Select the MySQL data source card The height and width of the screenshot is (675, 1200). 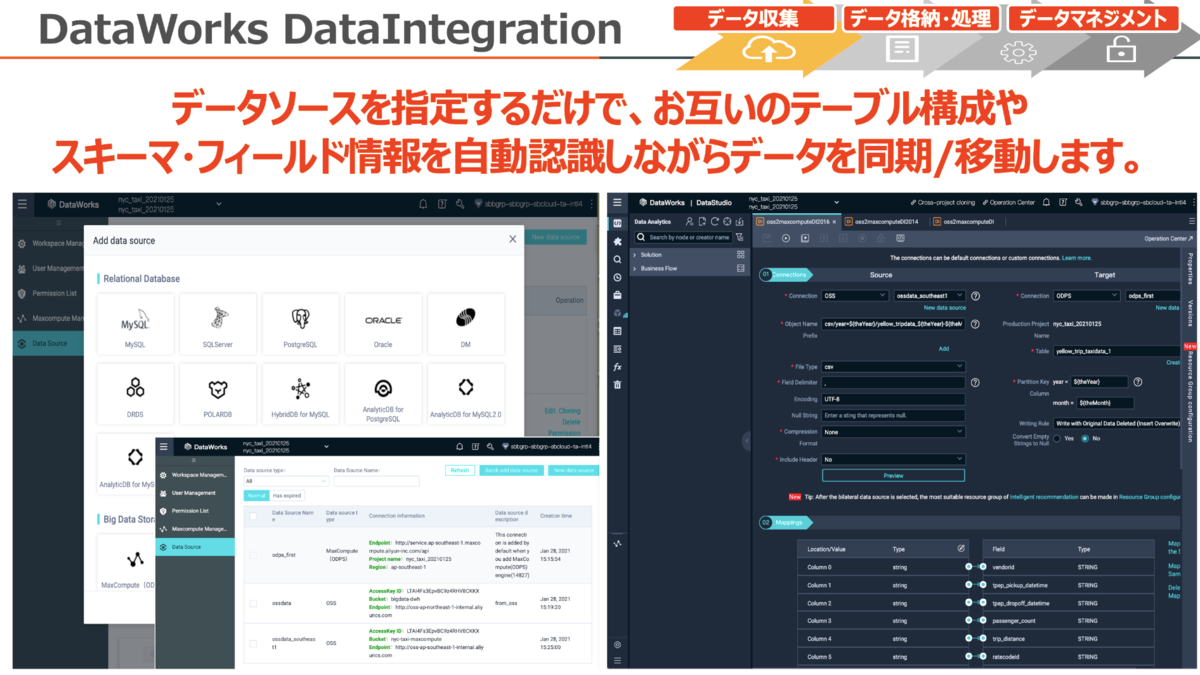135,325
